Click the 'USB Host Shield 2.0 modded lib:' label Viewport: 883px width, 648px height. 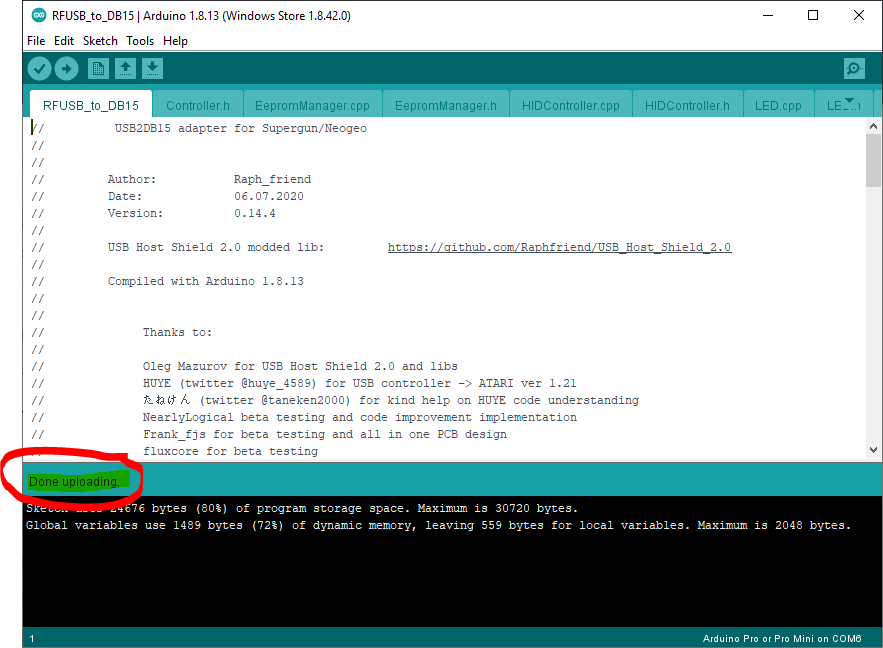pos(216,247)
